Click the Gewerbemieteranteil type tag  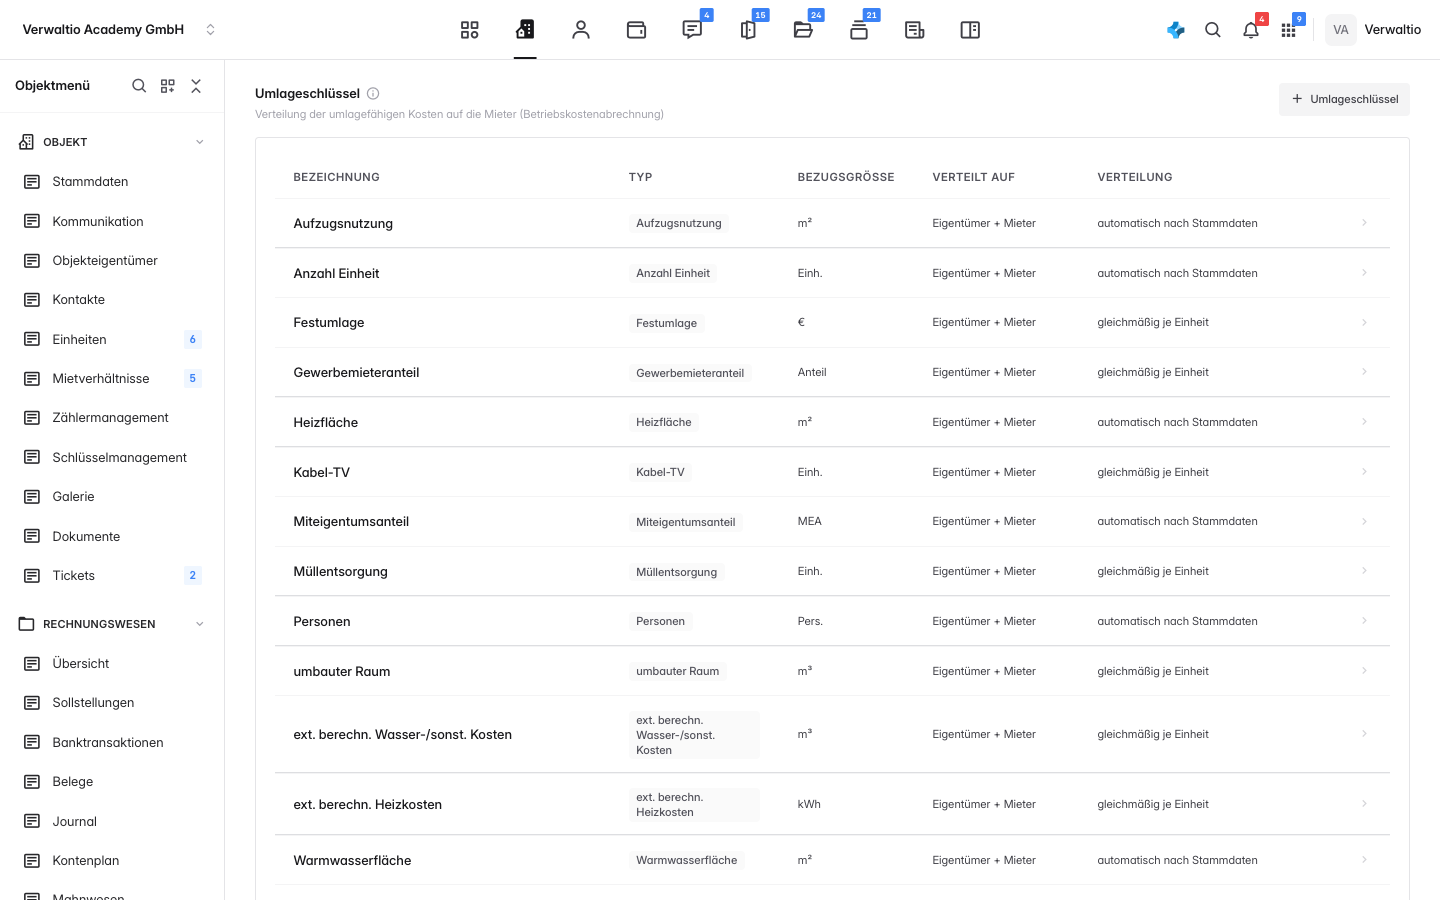pyautogui.click(x=690, y=373)
